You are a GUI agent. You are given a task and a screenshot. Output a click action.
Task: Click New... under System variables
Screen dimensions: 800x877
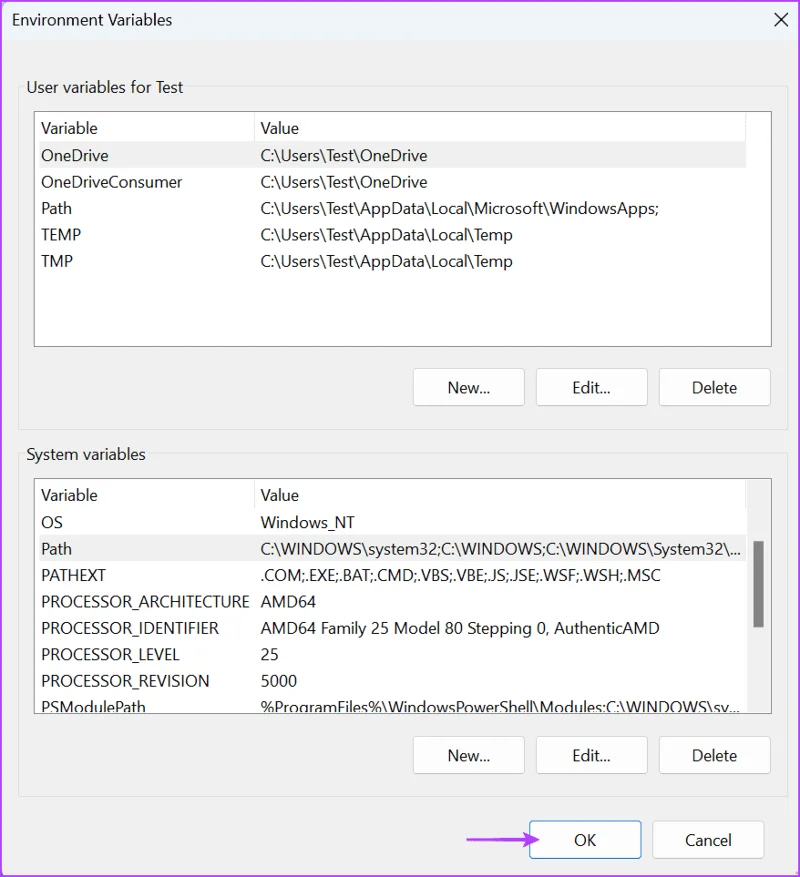(469, 755)
